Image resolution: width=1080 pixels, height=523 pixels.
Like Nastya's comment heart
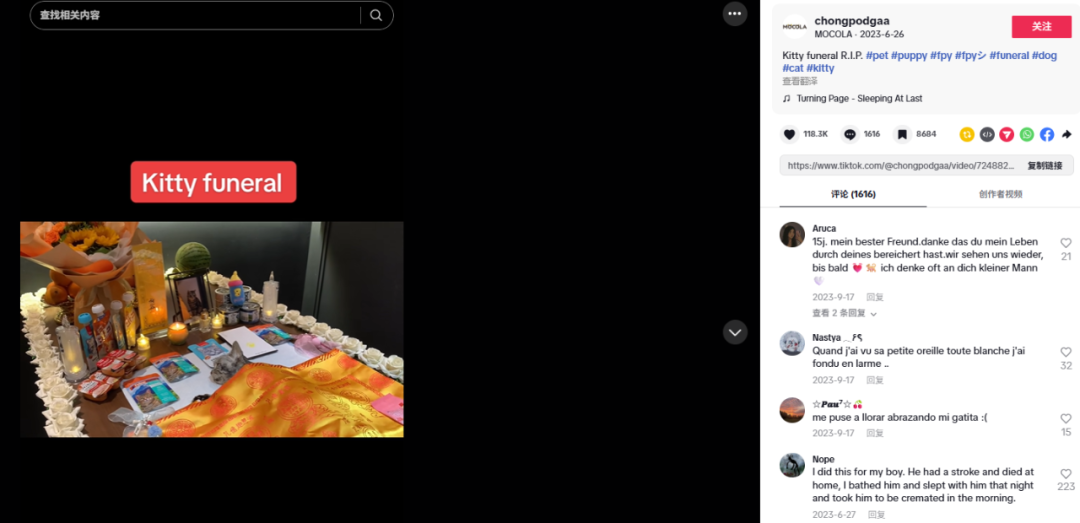tap(1066, 352)
